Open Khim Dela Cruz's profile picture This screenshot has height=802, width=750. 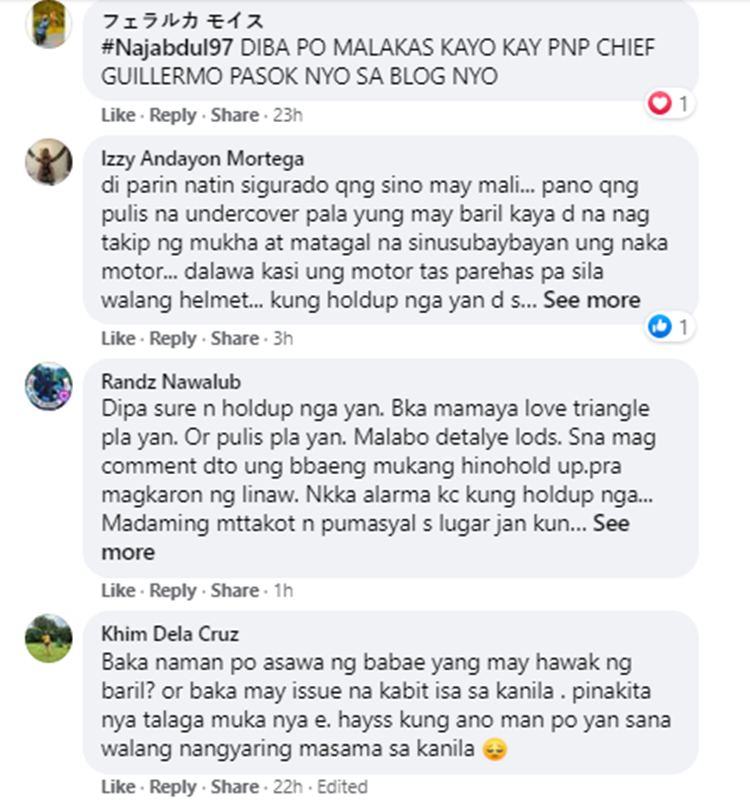tap(49, 638)
